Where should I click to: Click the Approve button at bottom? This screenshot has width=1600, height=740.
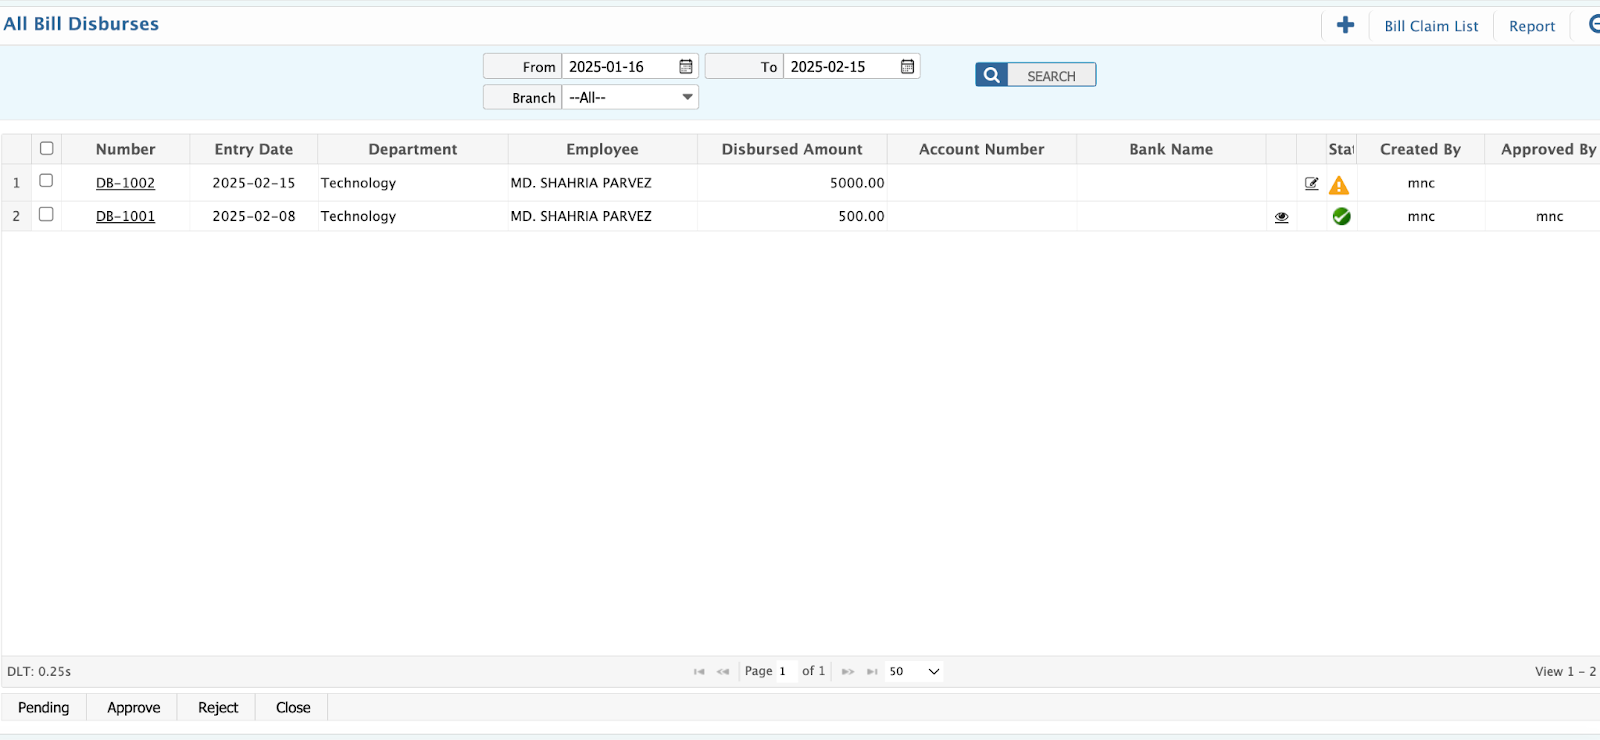[x=133, y=708]
